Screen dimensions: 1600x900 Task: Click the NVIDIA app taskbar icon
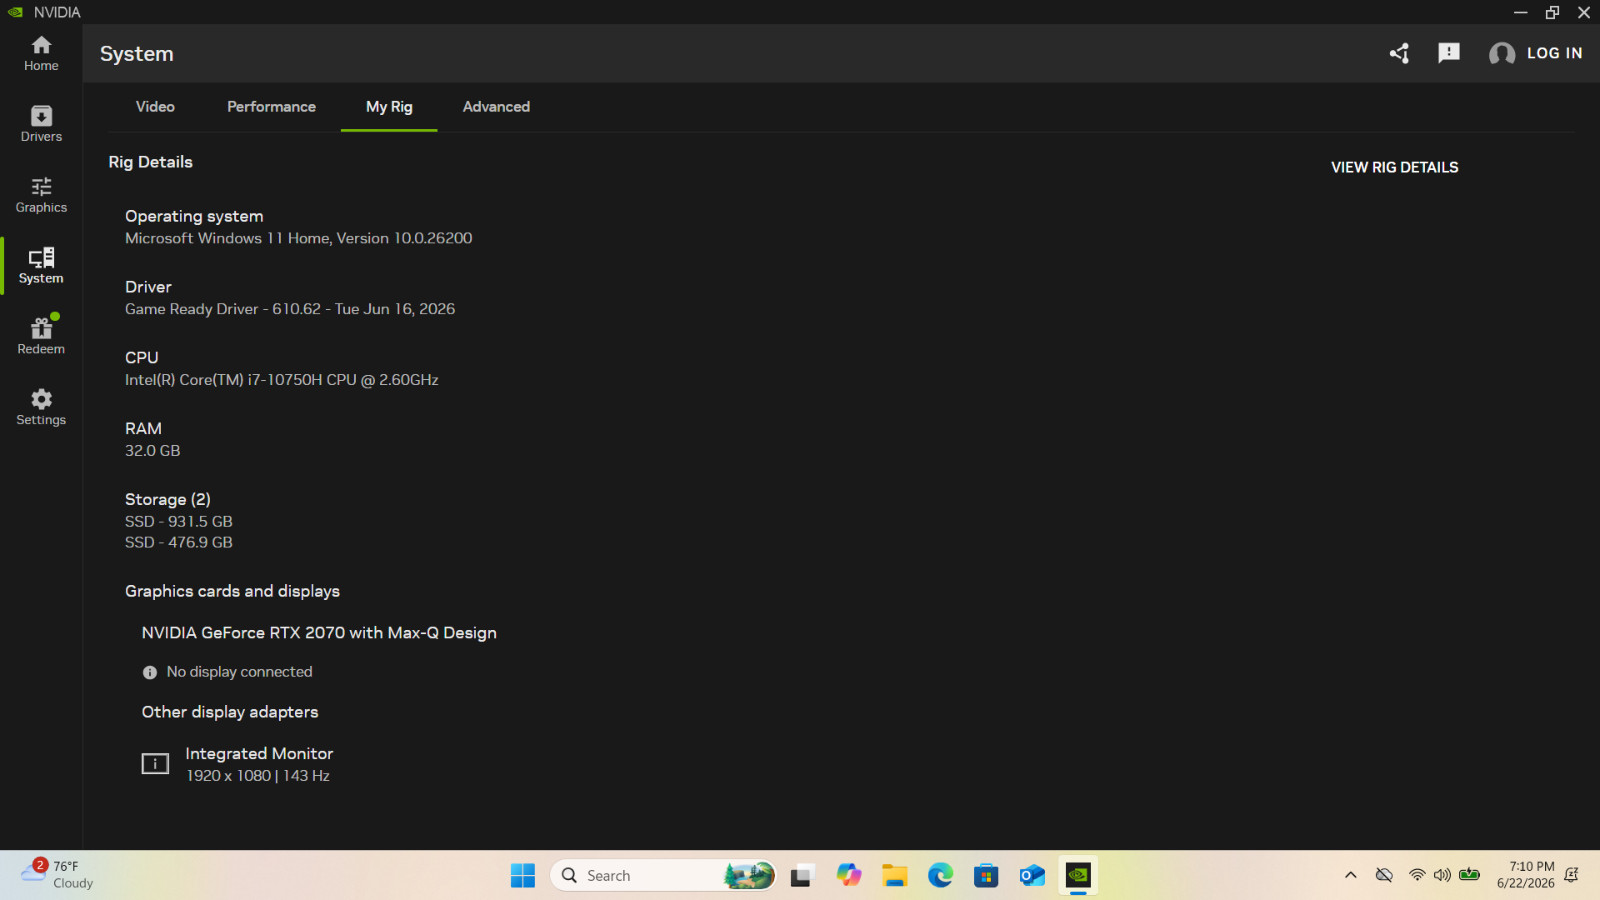(1078, 876)
